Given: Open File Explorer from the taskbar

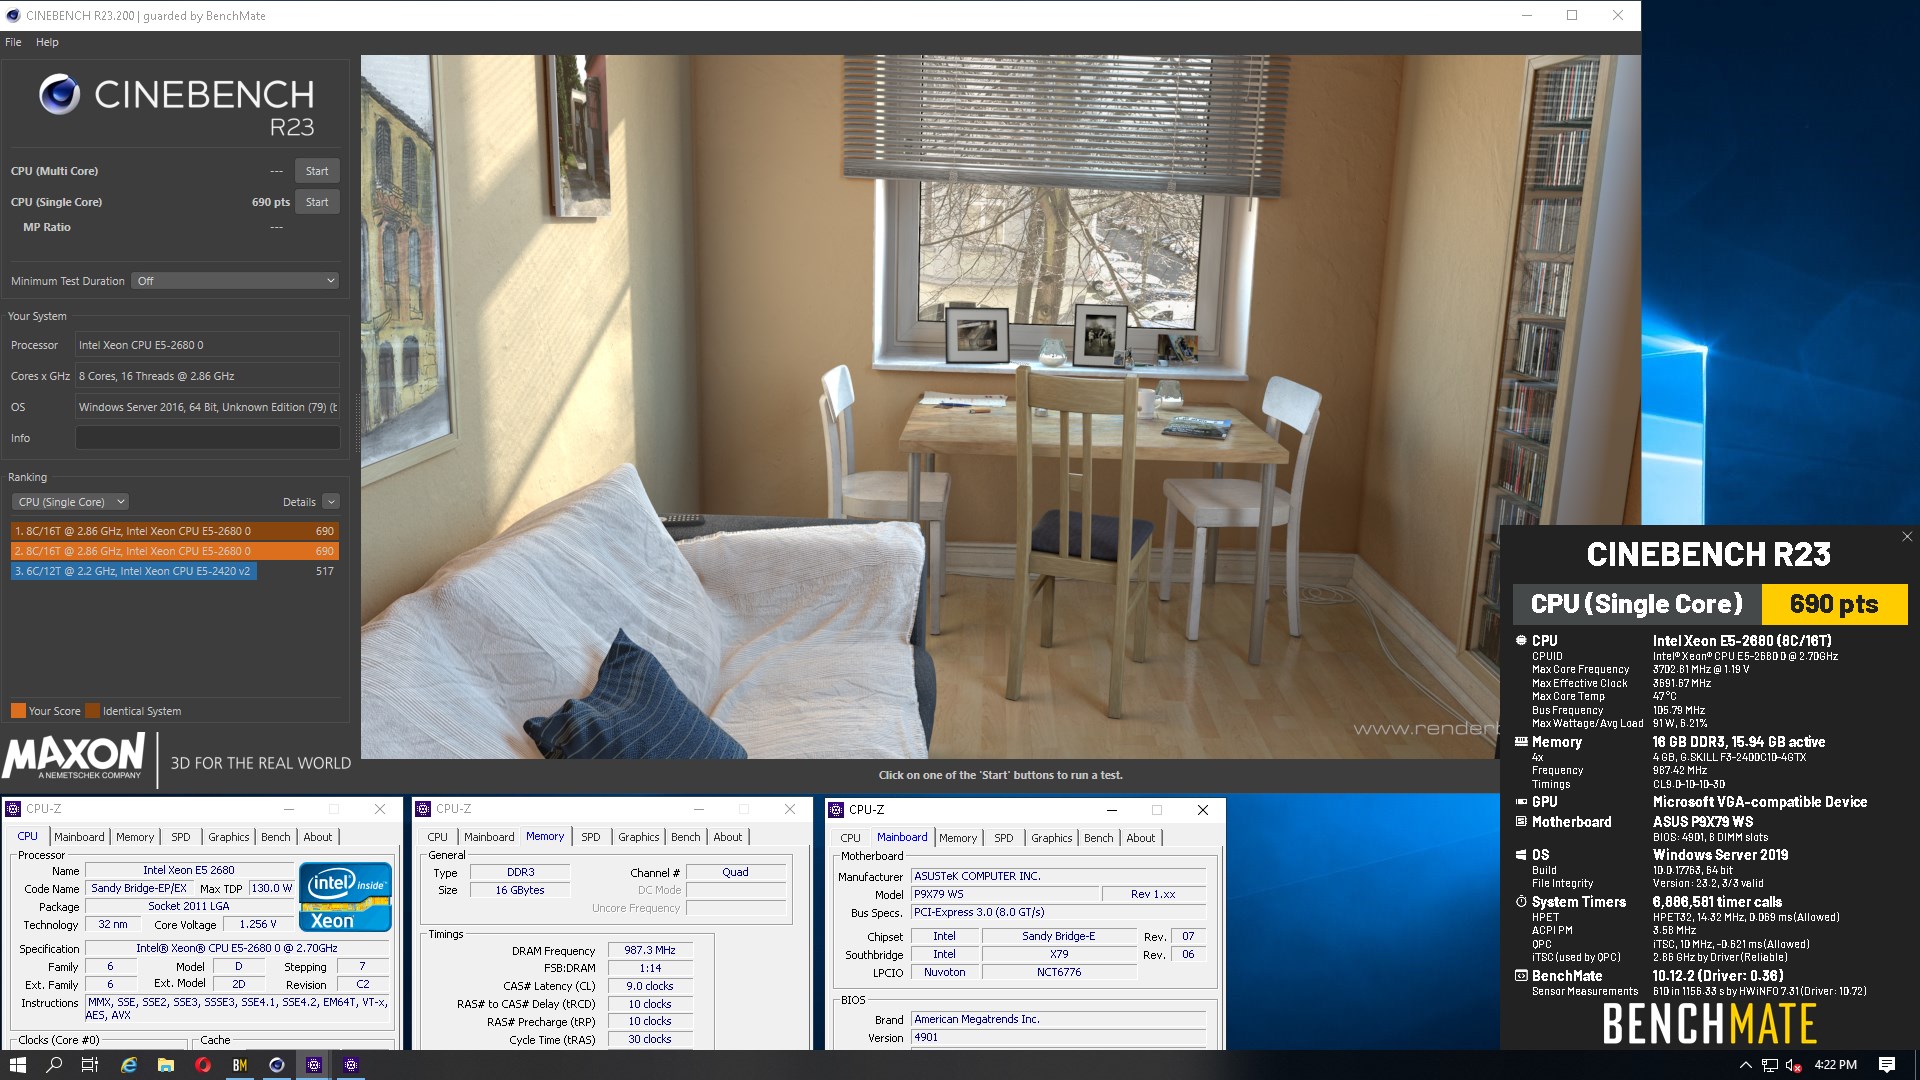Looking at the screenshot, I should click(x=165, y=1065).
